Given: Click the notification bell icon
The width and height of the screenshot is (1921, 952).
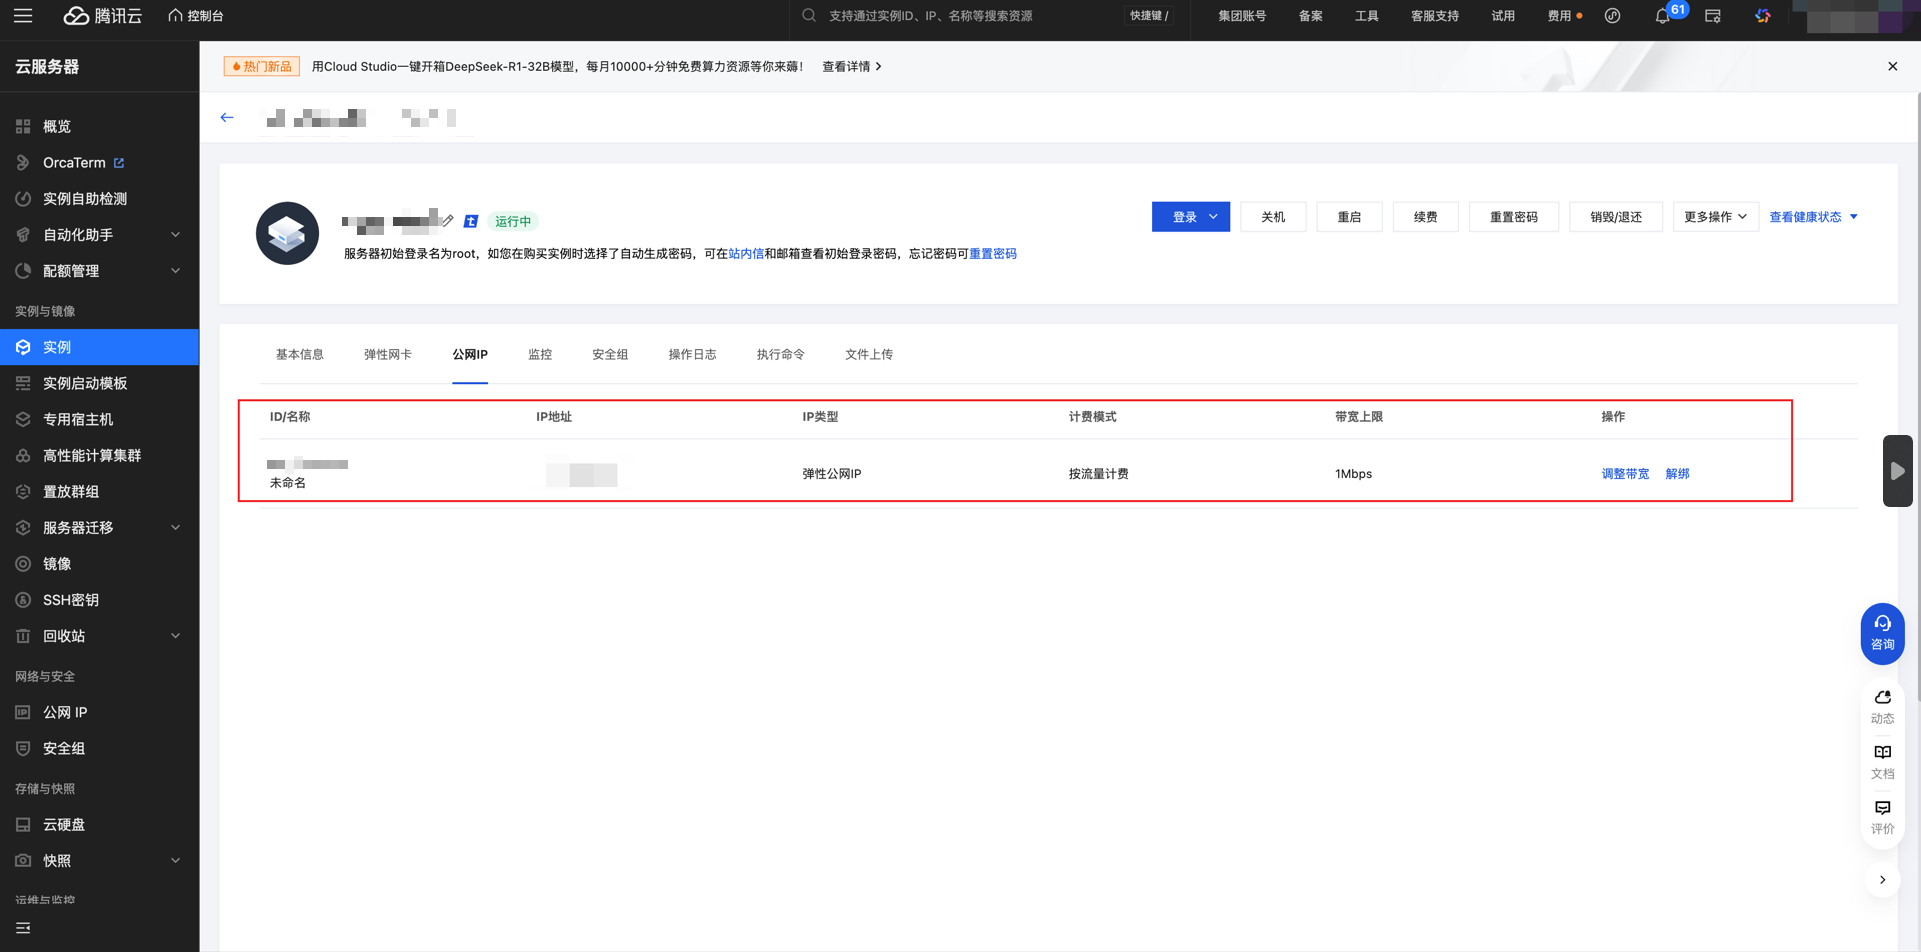Looking at the screenshot, I should pos(1661,16).
